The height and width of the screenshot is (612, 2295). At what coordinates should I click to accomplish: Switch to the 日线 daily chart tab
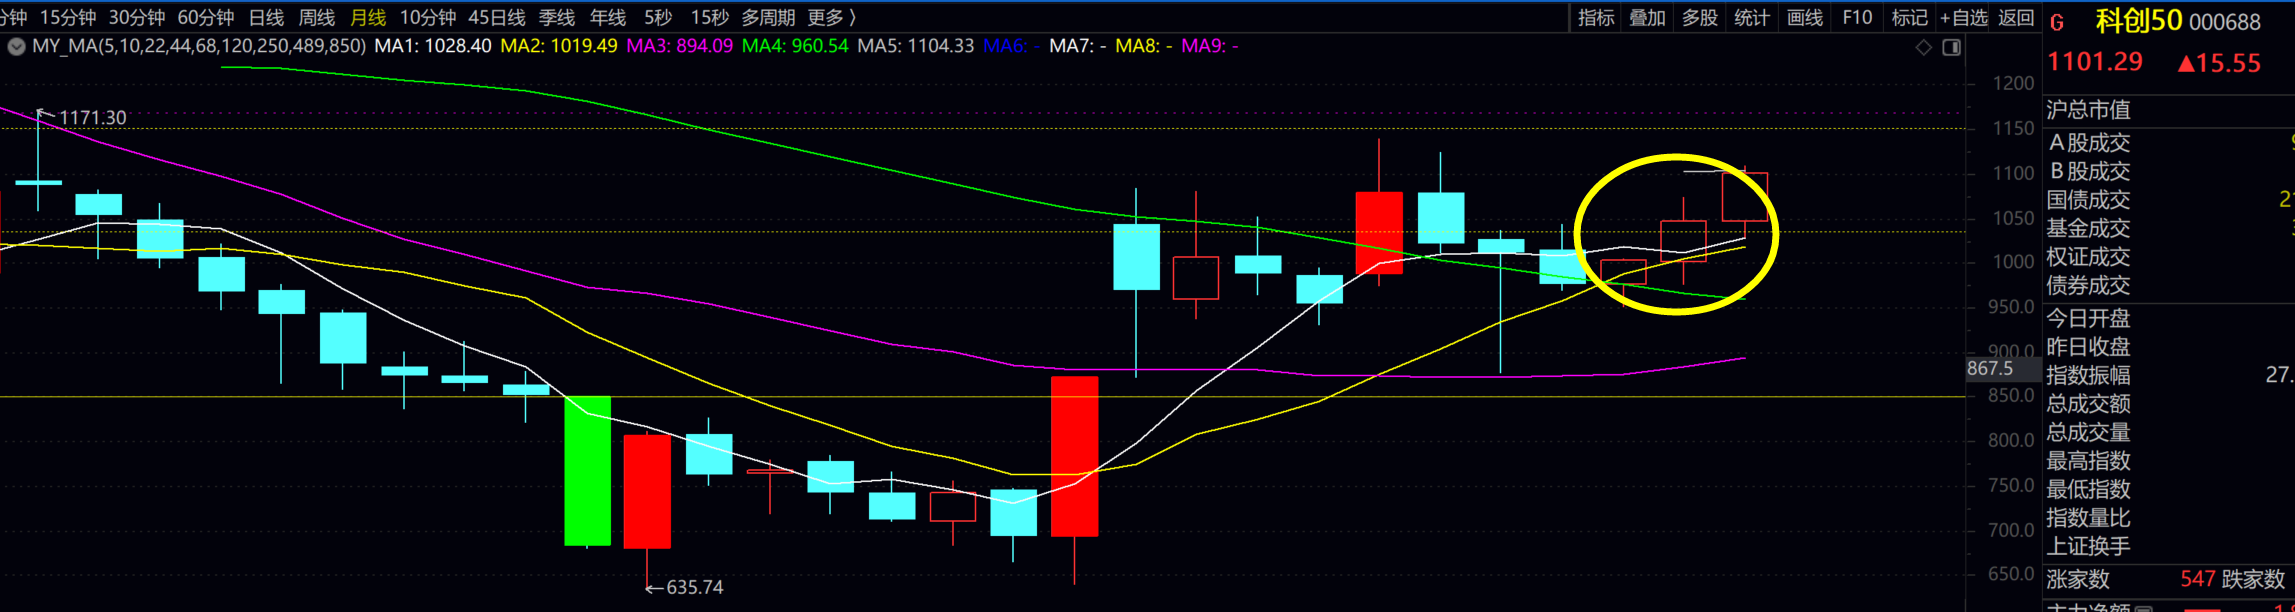(266, 17)
